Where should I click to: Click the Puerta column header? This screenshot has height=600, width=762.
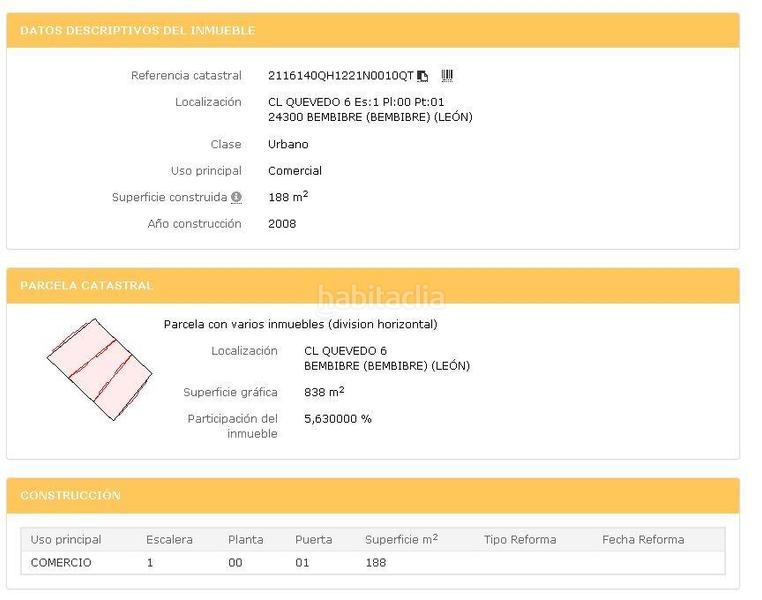[x=313, y=539]
